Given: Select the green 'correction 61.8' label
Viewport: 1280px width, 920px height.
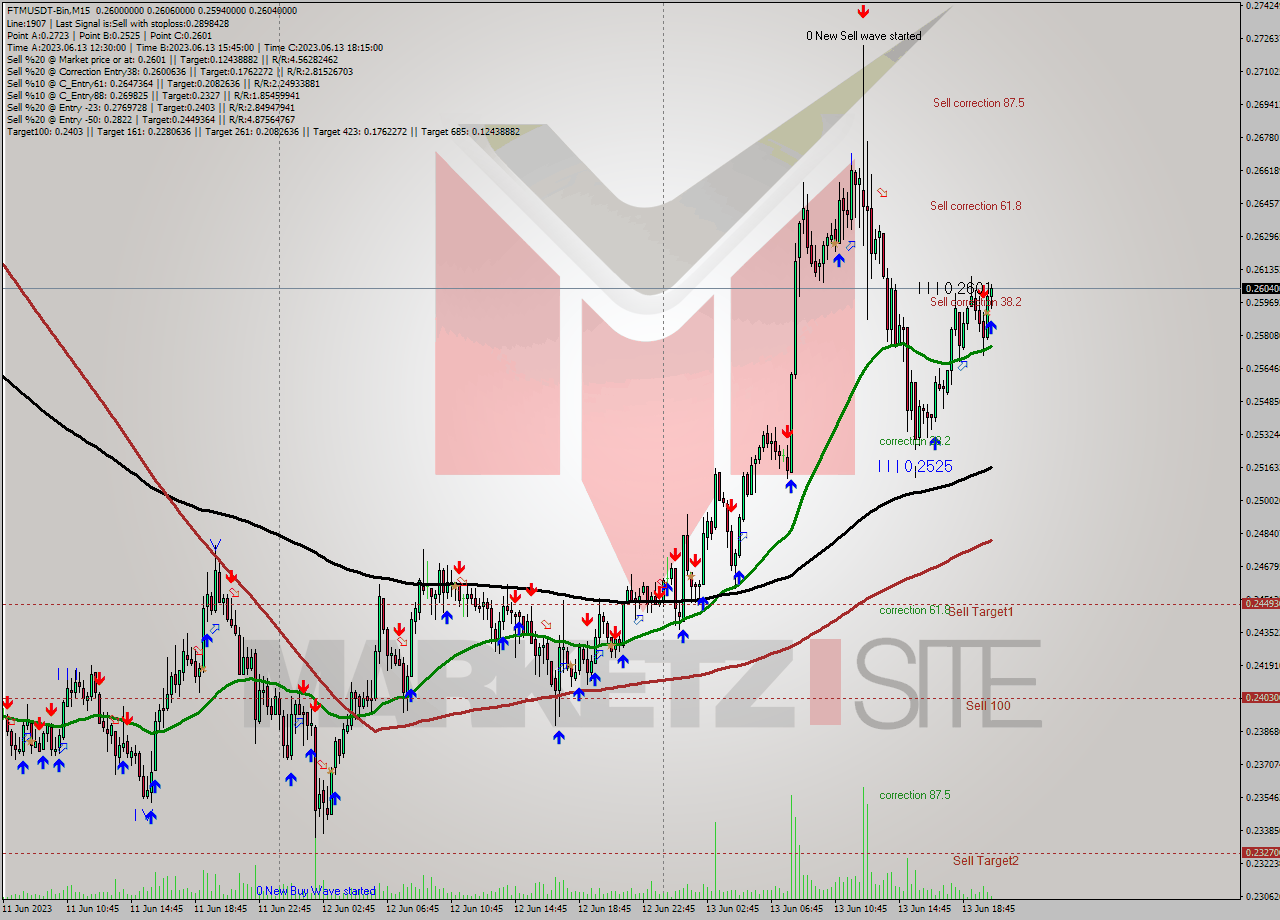Looking at the screenshot, I should pos(914,610).
